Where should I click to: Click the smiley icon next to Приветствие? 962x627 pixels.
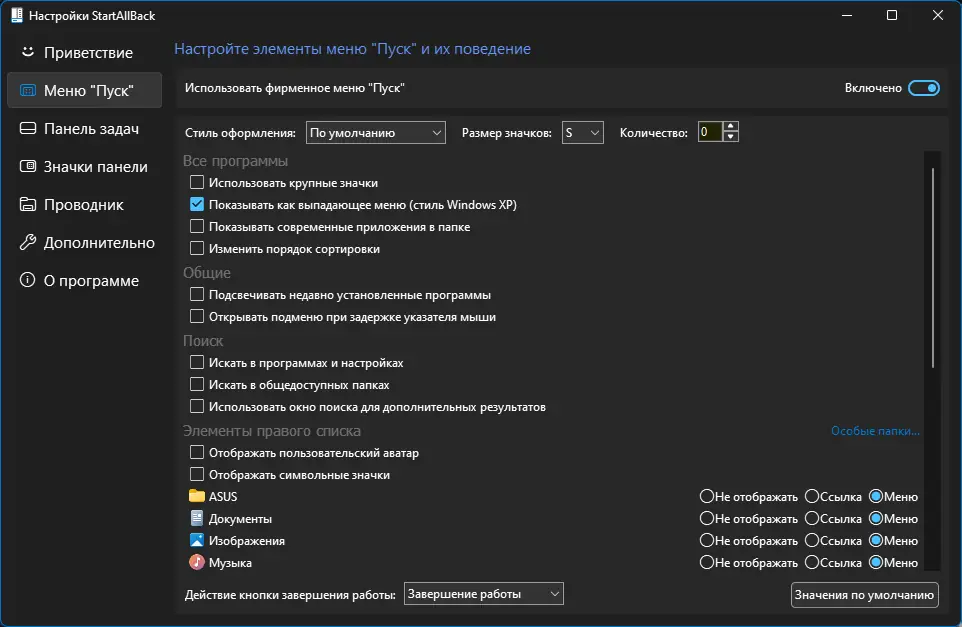pyautogui.click(x=28, y=52)
